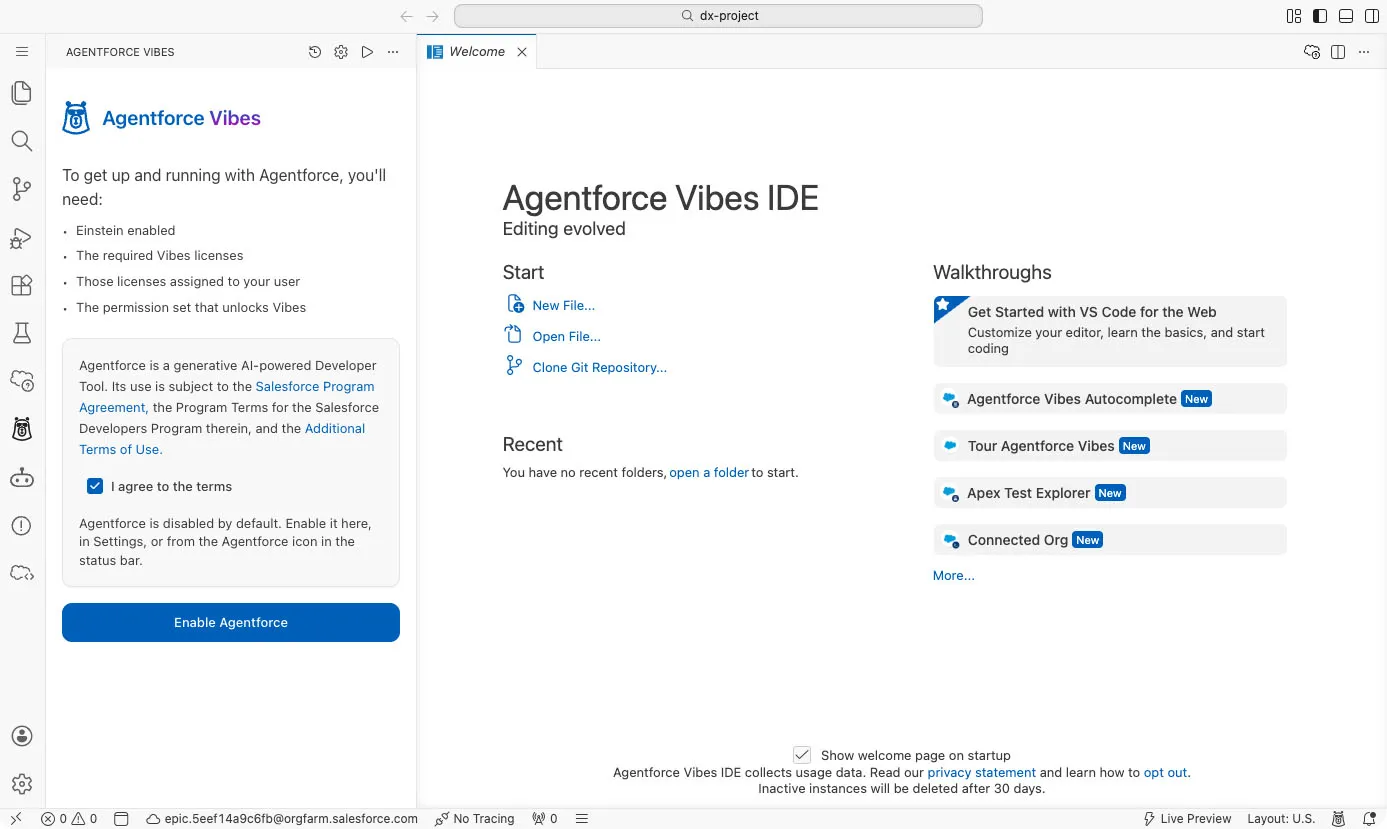Open Agentforce Vibes history icon
The height and width of the screenshot is (829, 1387).
coord(315,52)
